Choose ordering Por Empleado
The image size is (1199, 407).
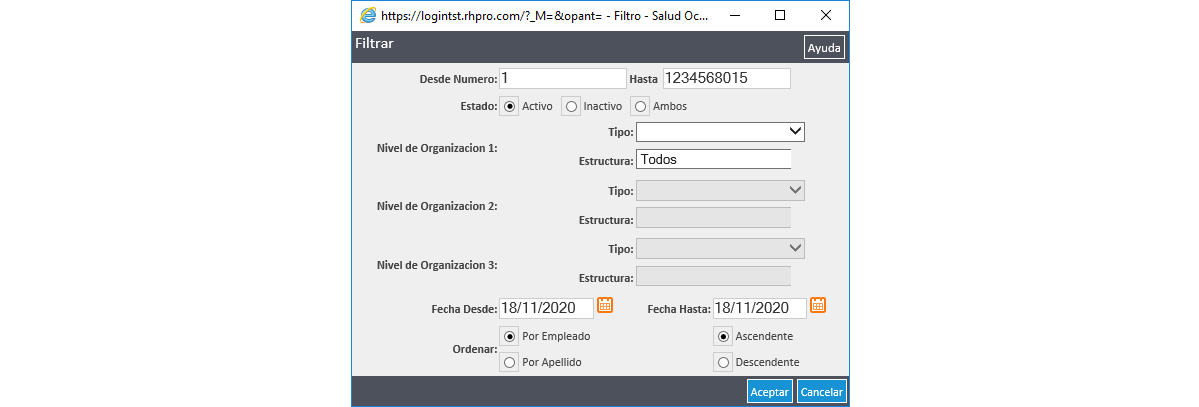[509, 336]
